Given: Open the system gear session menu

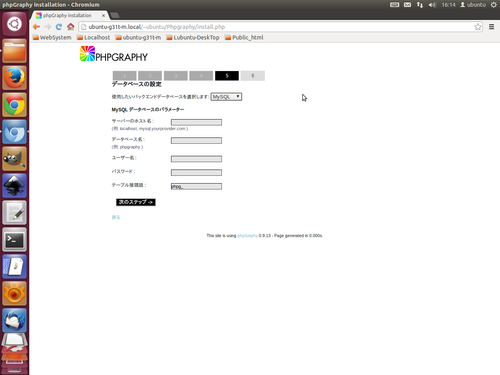Looking at the screenshot, I should [x=494, y=5].
